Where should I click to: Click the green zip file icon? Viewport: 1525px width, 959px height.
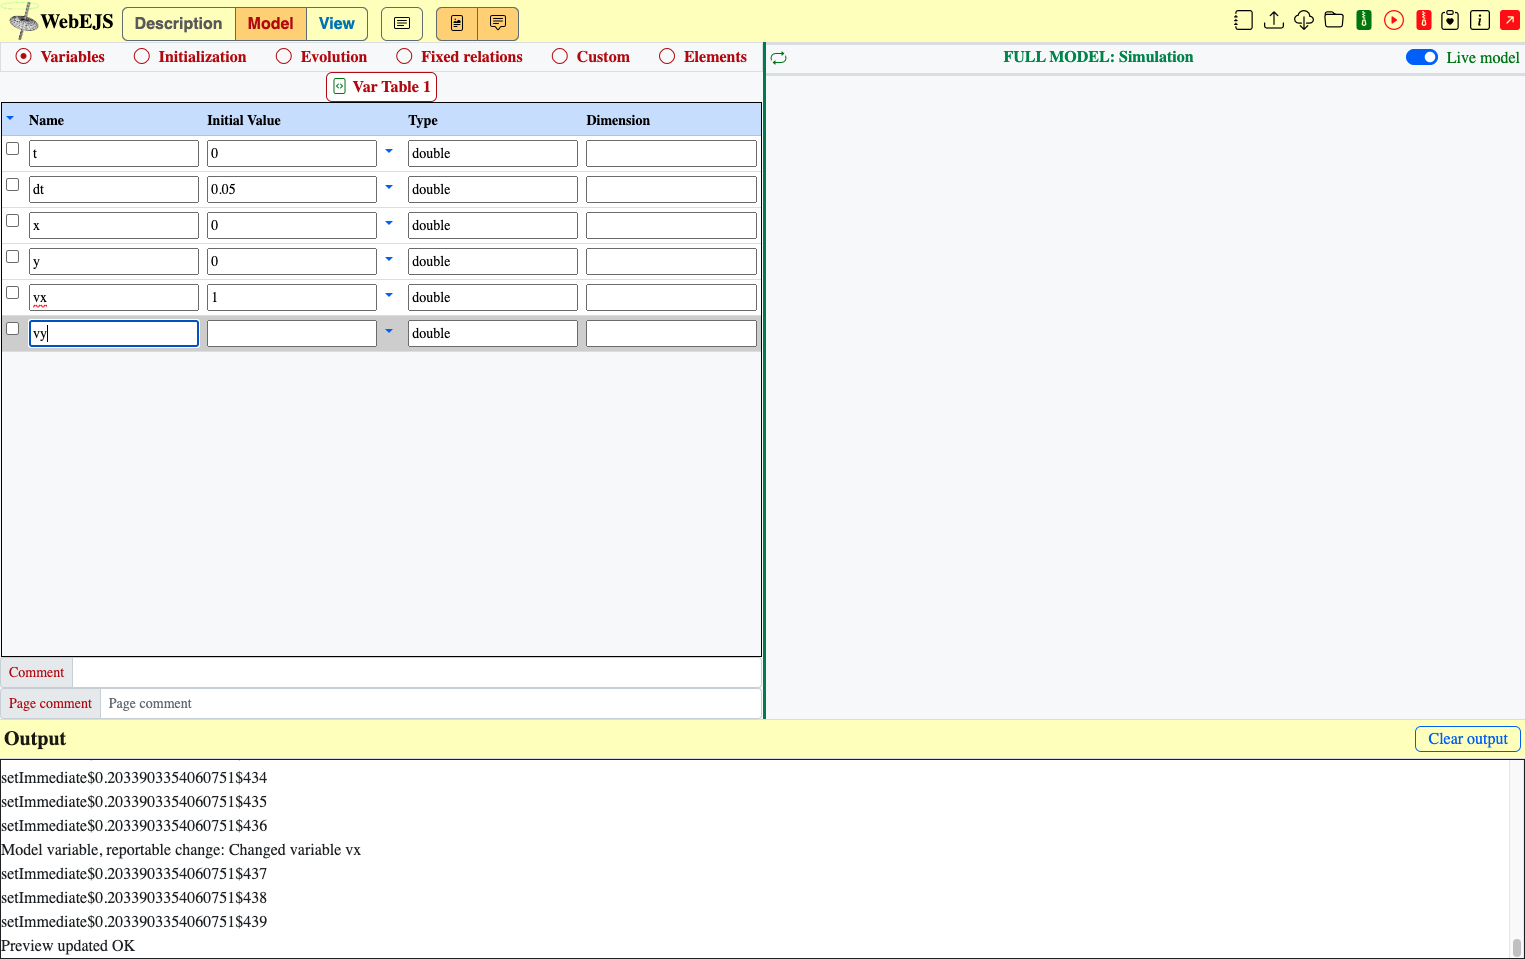click(1364, 20)
